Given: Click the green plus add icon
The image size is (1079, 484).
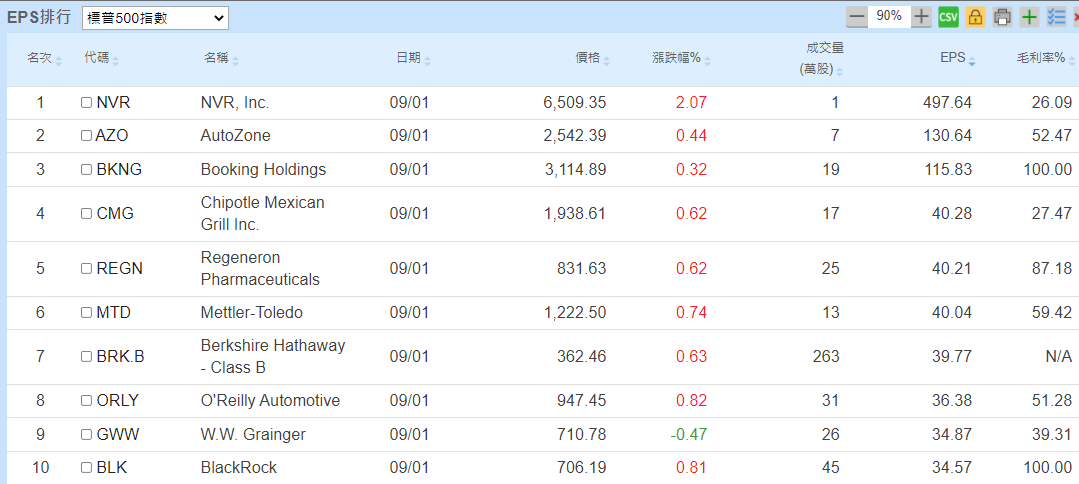Looking at the screenshot, I should [1029, 17].
